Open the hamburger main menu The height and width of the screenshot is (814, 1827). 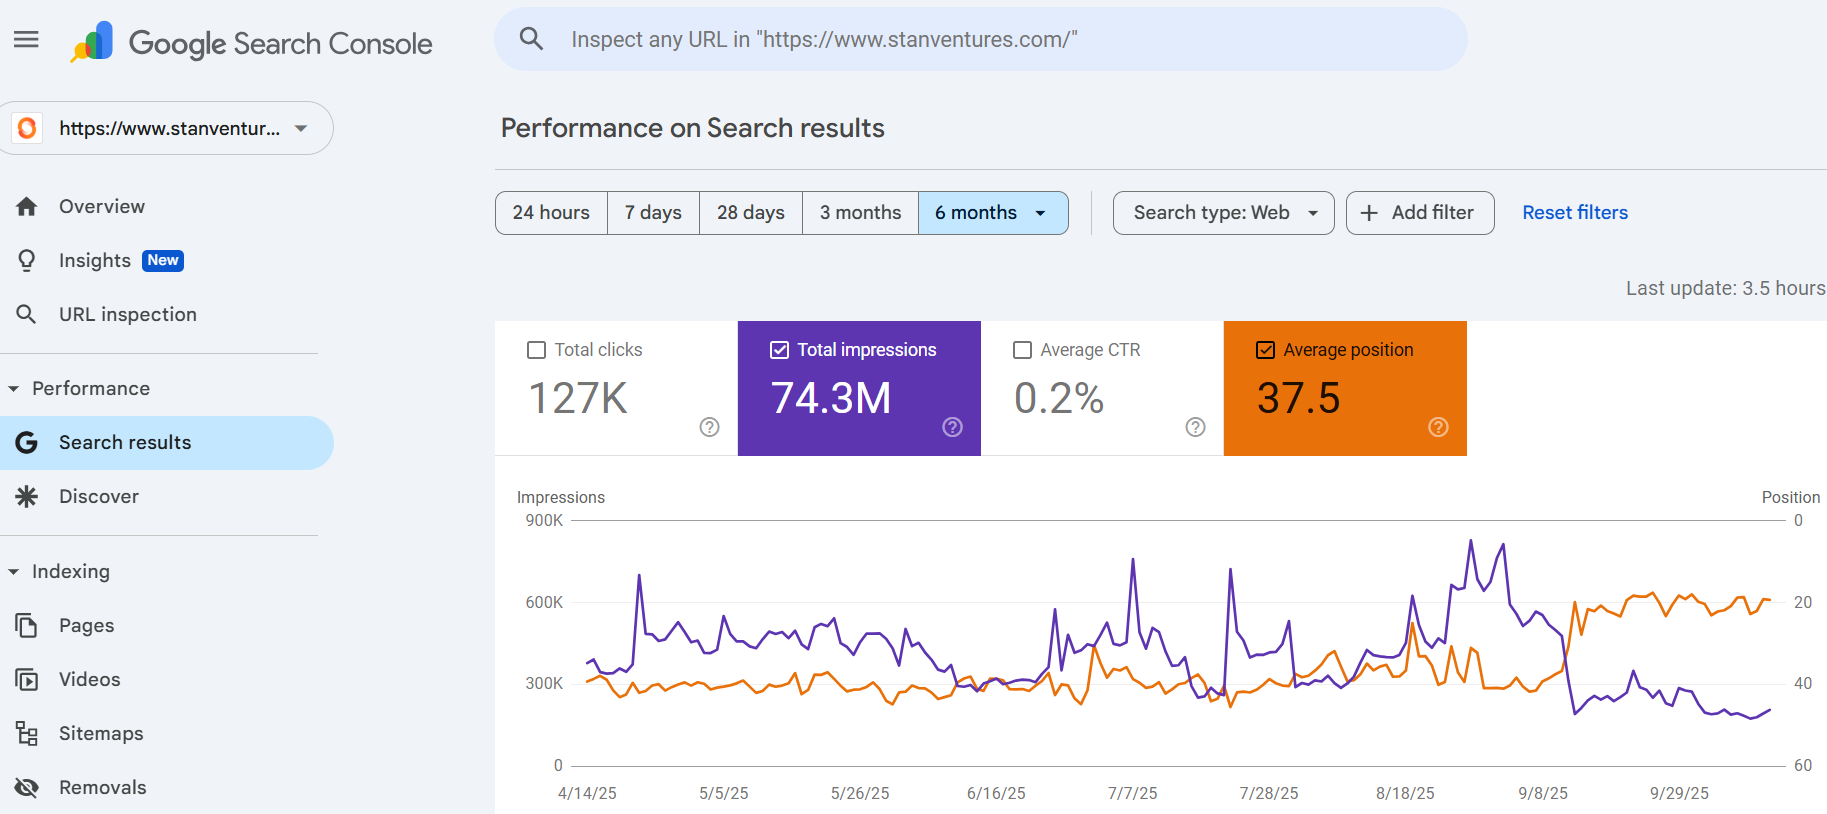[26, 40]
